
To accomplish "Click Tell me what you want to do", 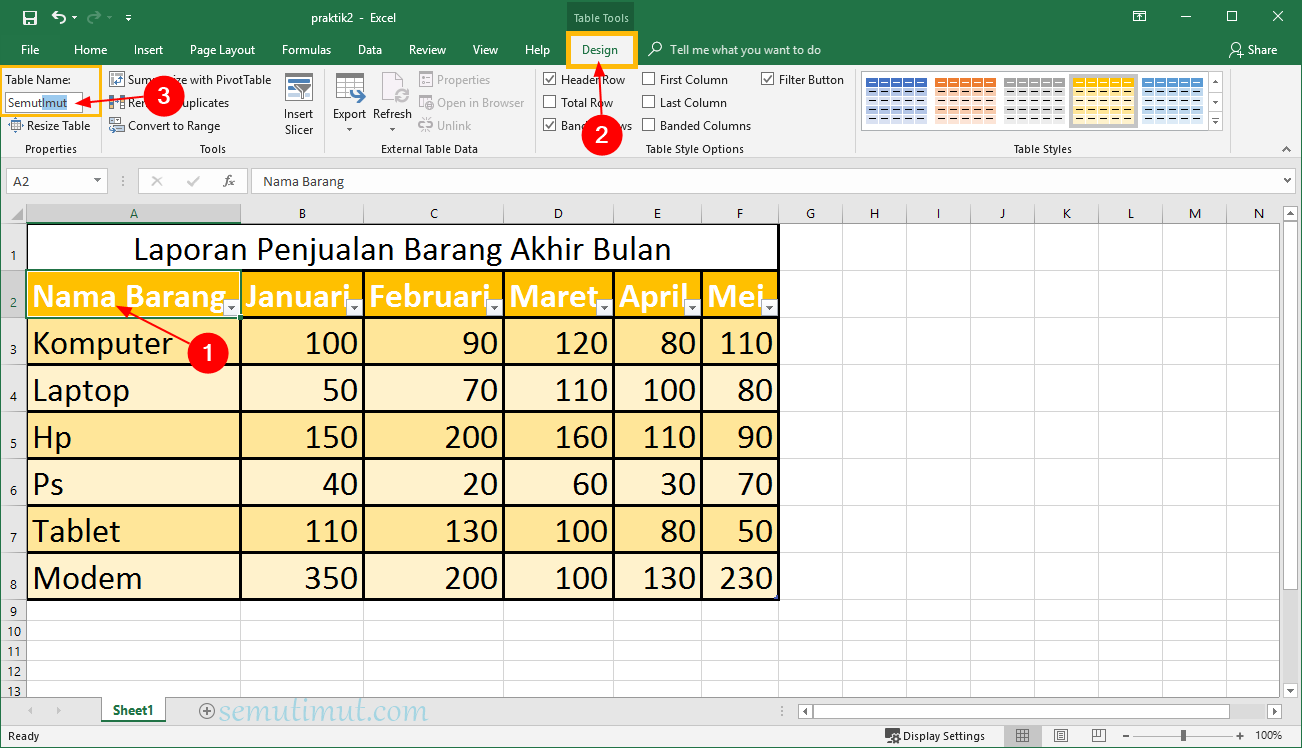I will click(x=745, y=50).
